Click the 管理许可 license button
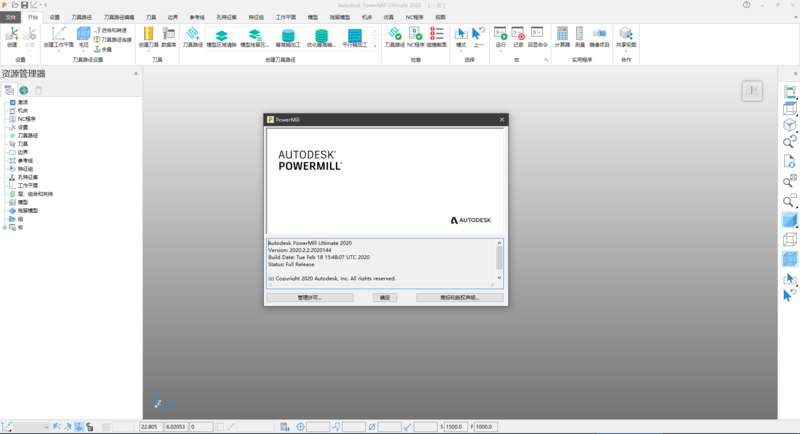 309,297
